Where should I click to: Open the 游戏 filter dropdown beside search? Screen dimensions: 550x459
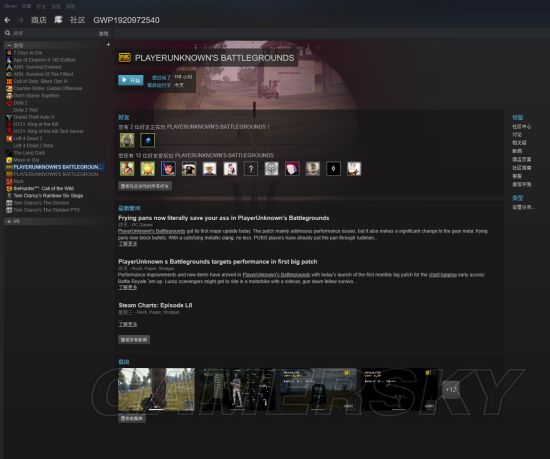click(103, 33)
